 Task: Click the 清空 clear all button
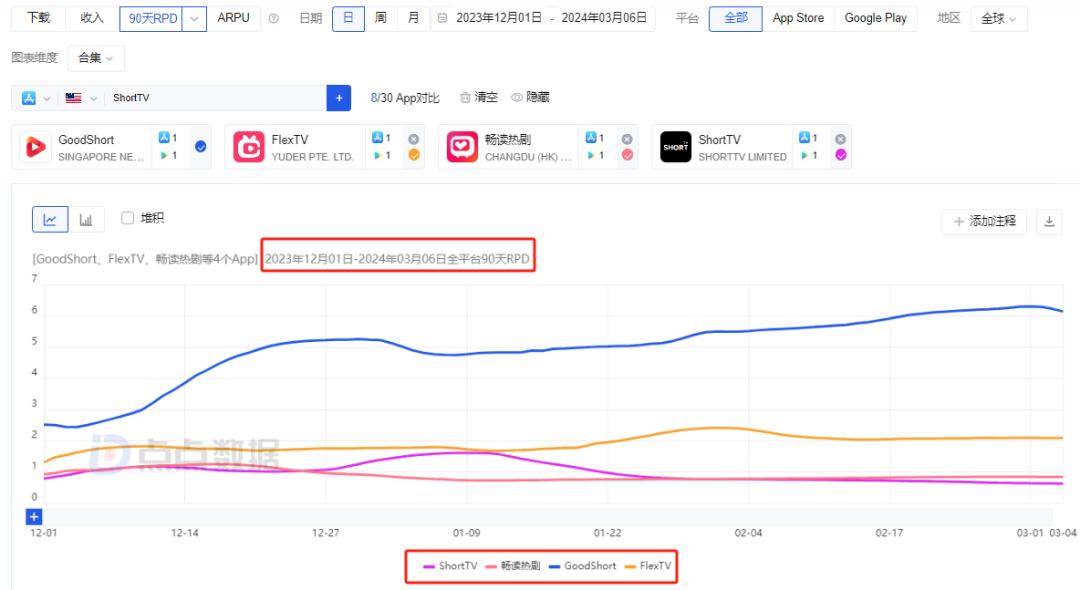(x=479, y=98)
